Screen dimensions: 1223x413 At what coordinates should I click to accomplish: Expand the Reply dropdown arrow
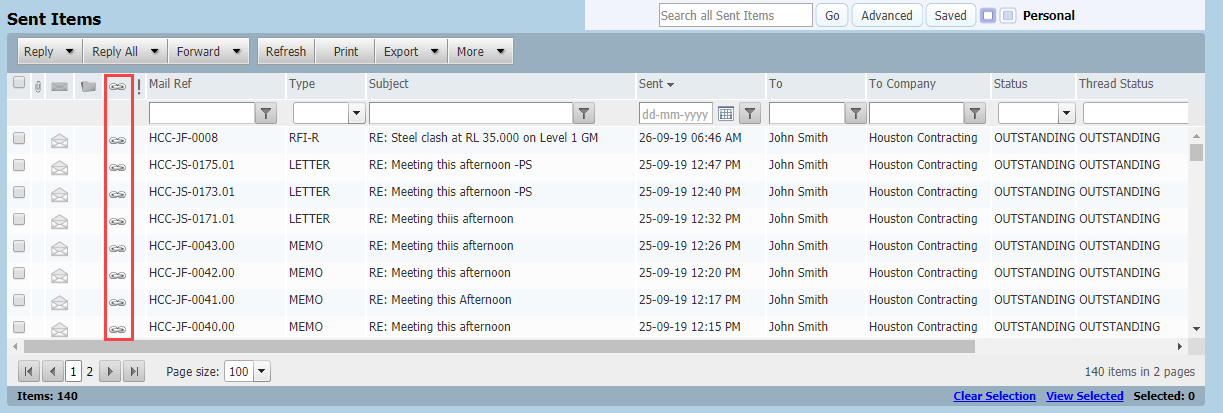tap(69, 52)
